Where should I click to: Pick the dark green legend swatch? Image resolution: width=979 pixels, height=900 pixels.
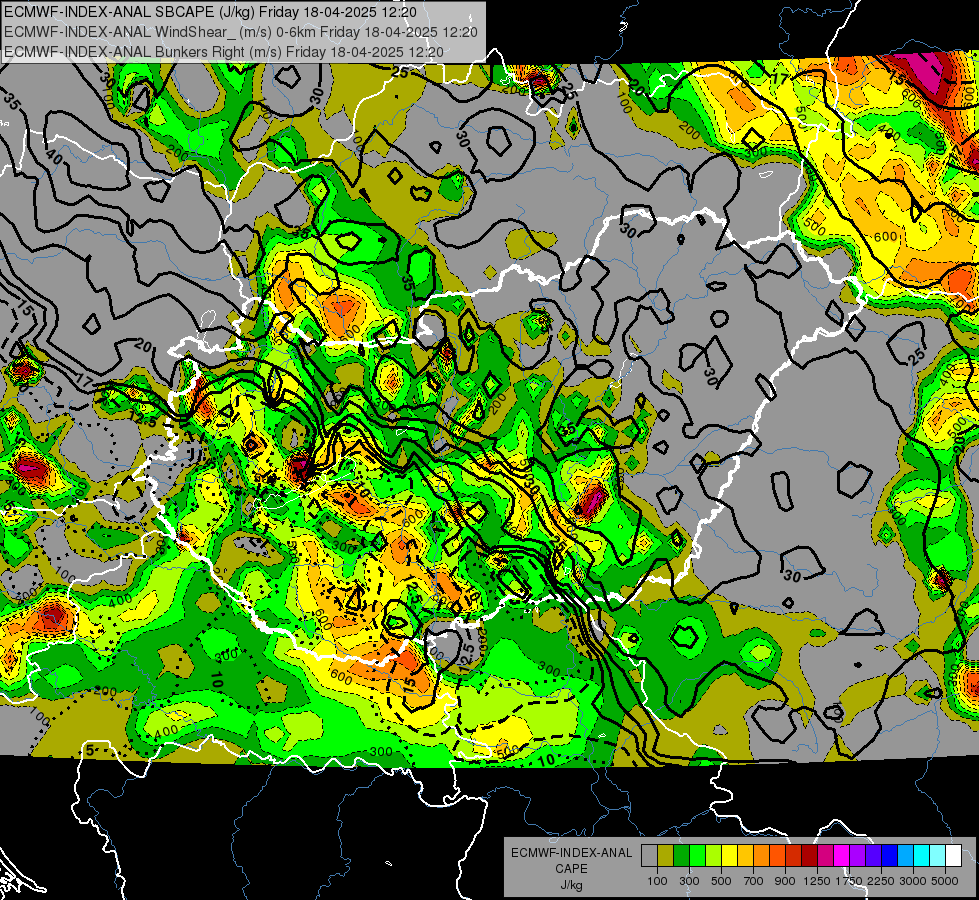click(681, 856)
